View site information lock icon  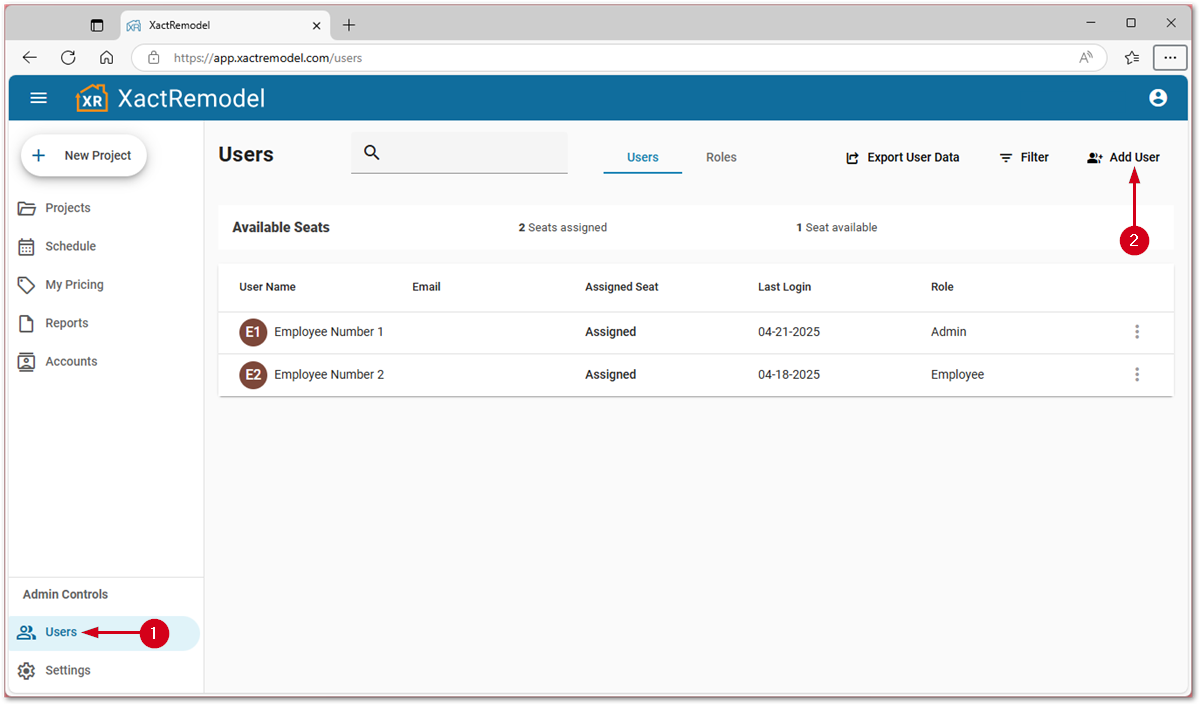153,58
